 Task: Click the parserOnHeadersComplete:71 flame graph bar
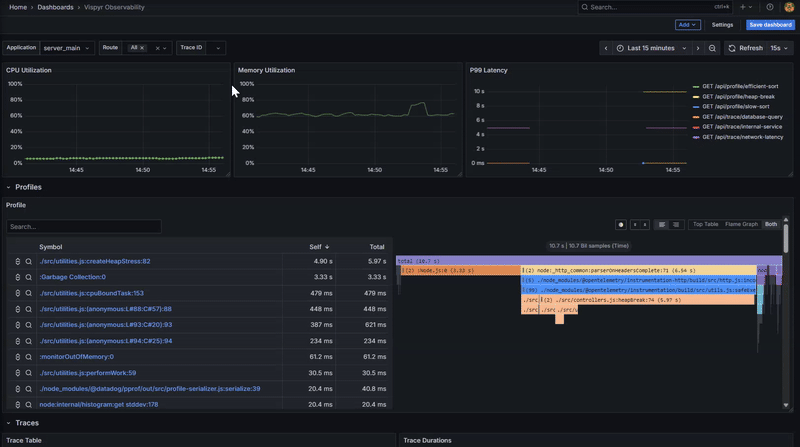(x=638, y=270)
